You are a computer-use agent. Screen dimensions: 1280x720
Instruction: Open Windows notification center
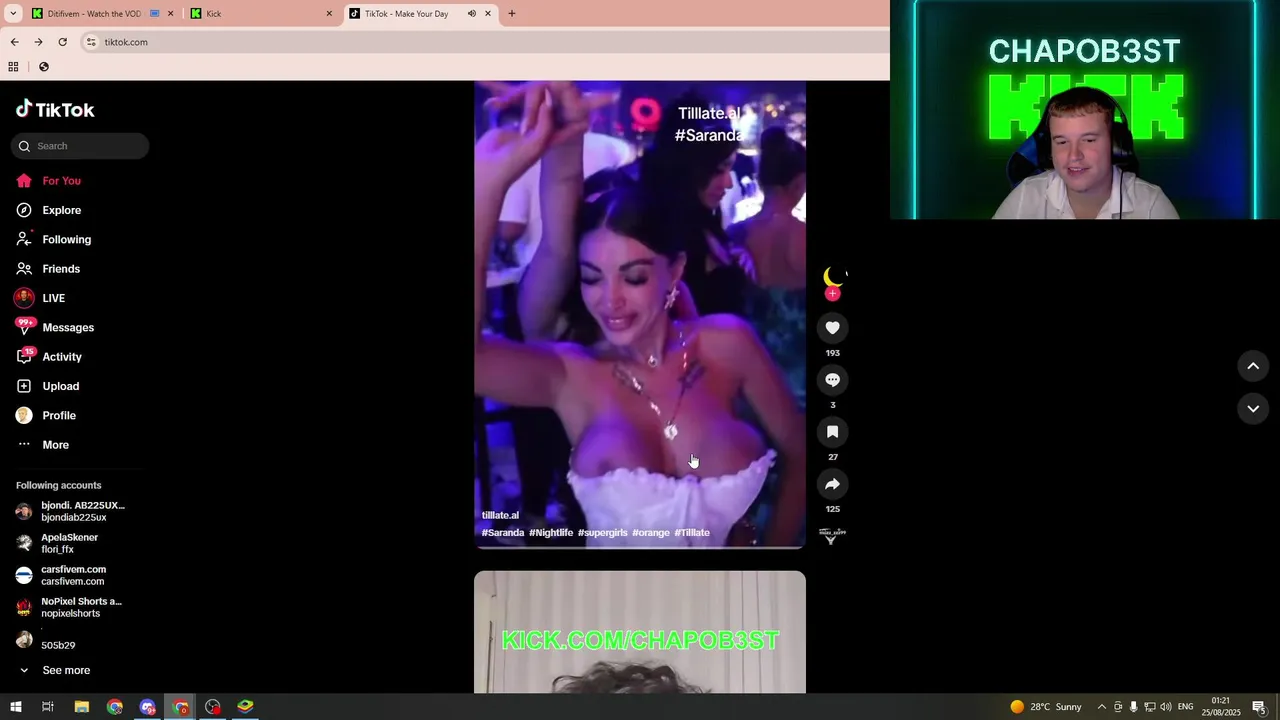(1259, 707)
